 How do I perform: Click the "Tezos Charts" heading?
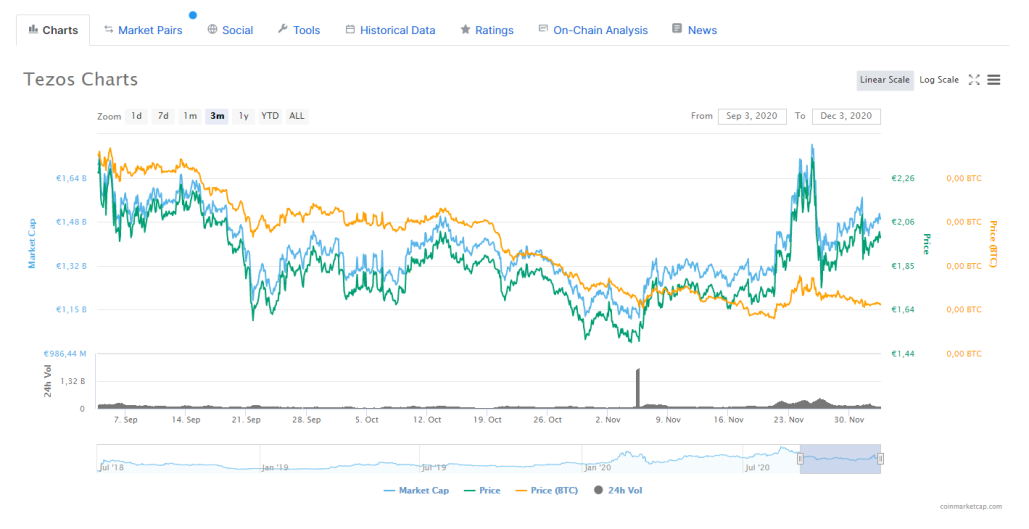[x=81, y=79]
